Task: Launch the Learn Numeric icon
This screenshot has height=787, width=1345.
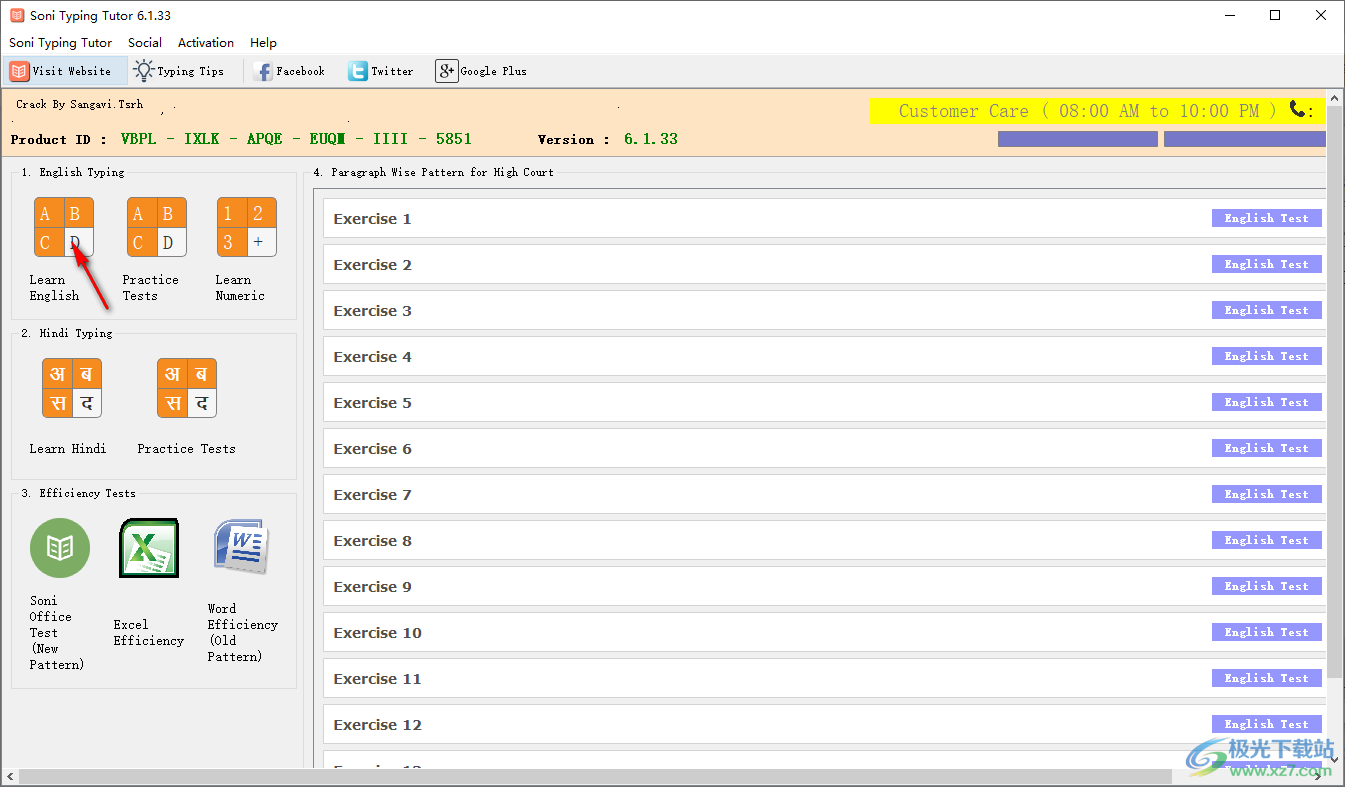Action: point(246,227)
